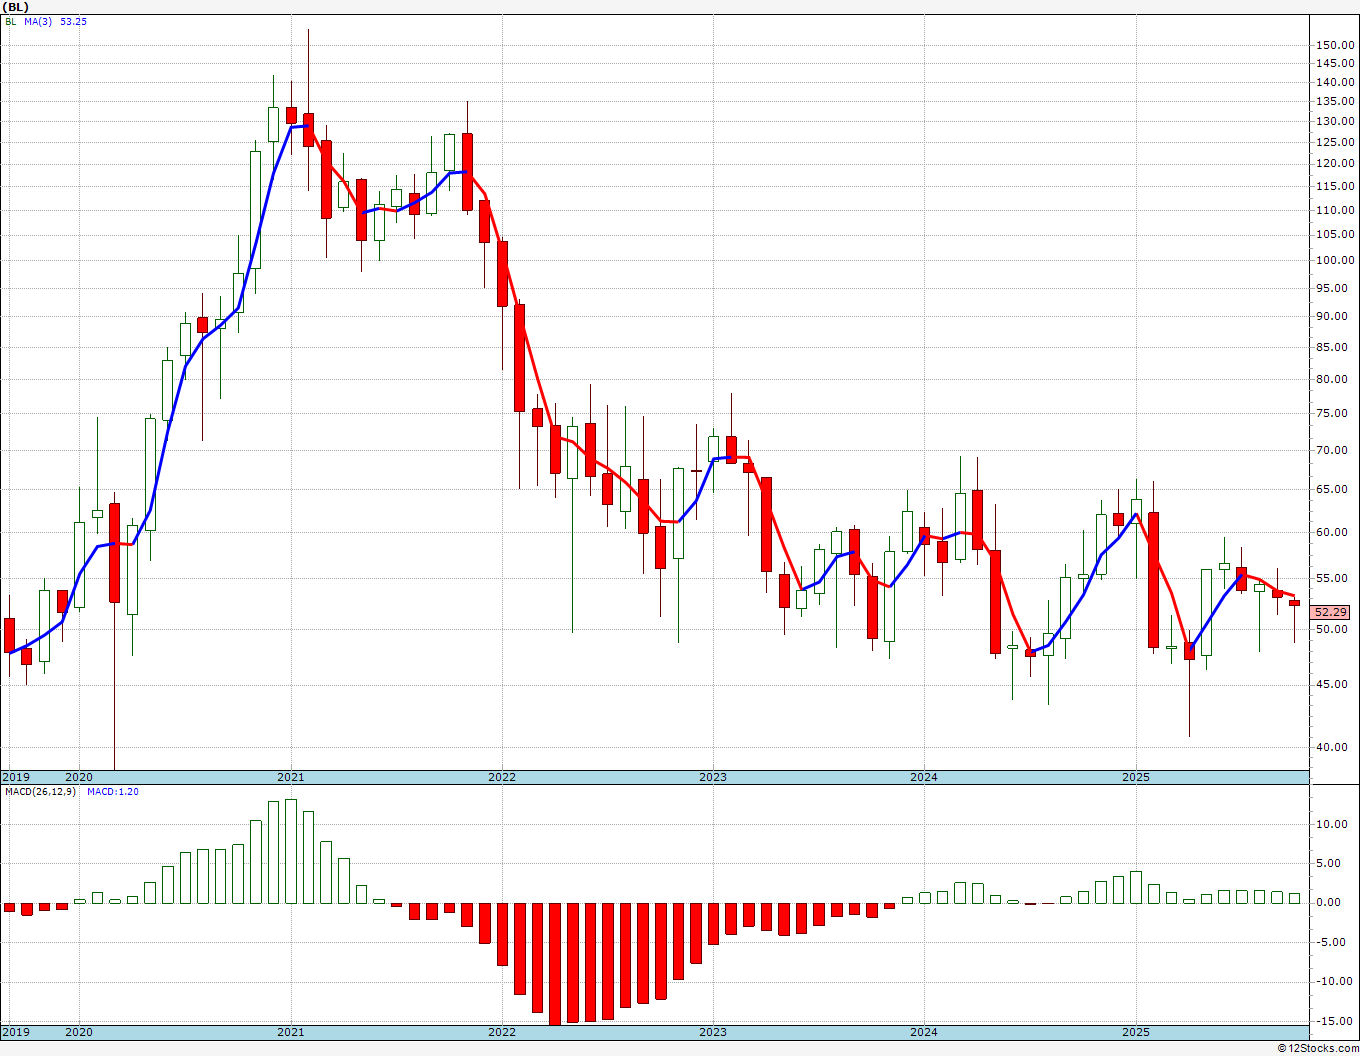Select 2023 on the price chart time axis
The image size is (1360, 1056).
click(713, 777)
